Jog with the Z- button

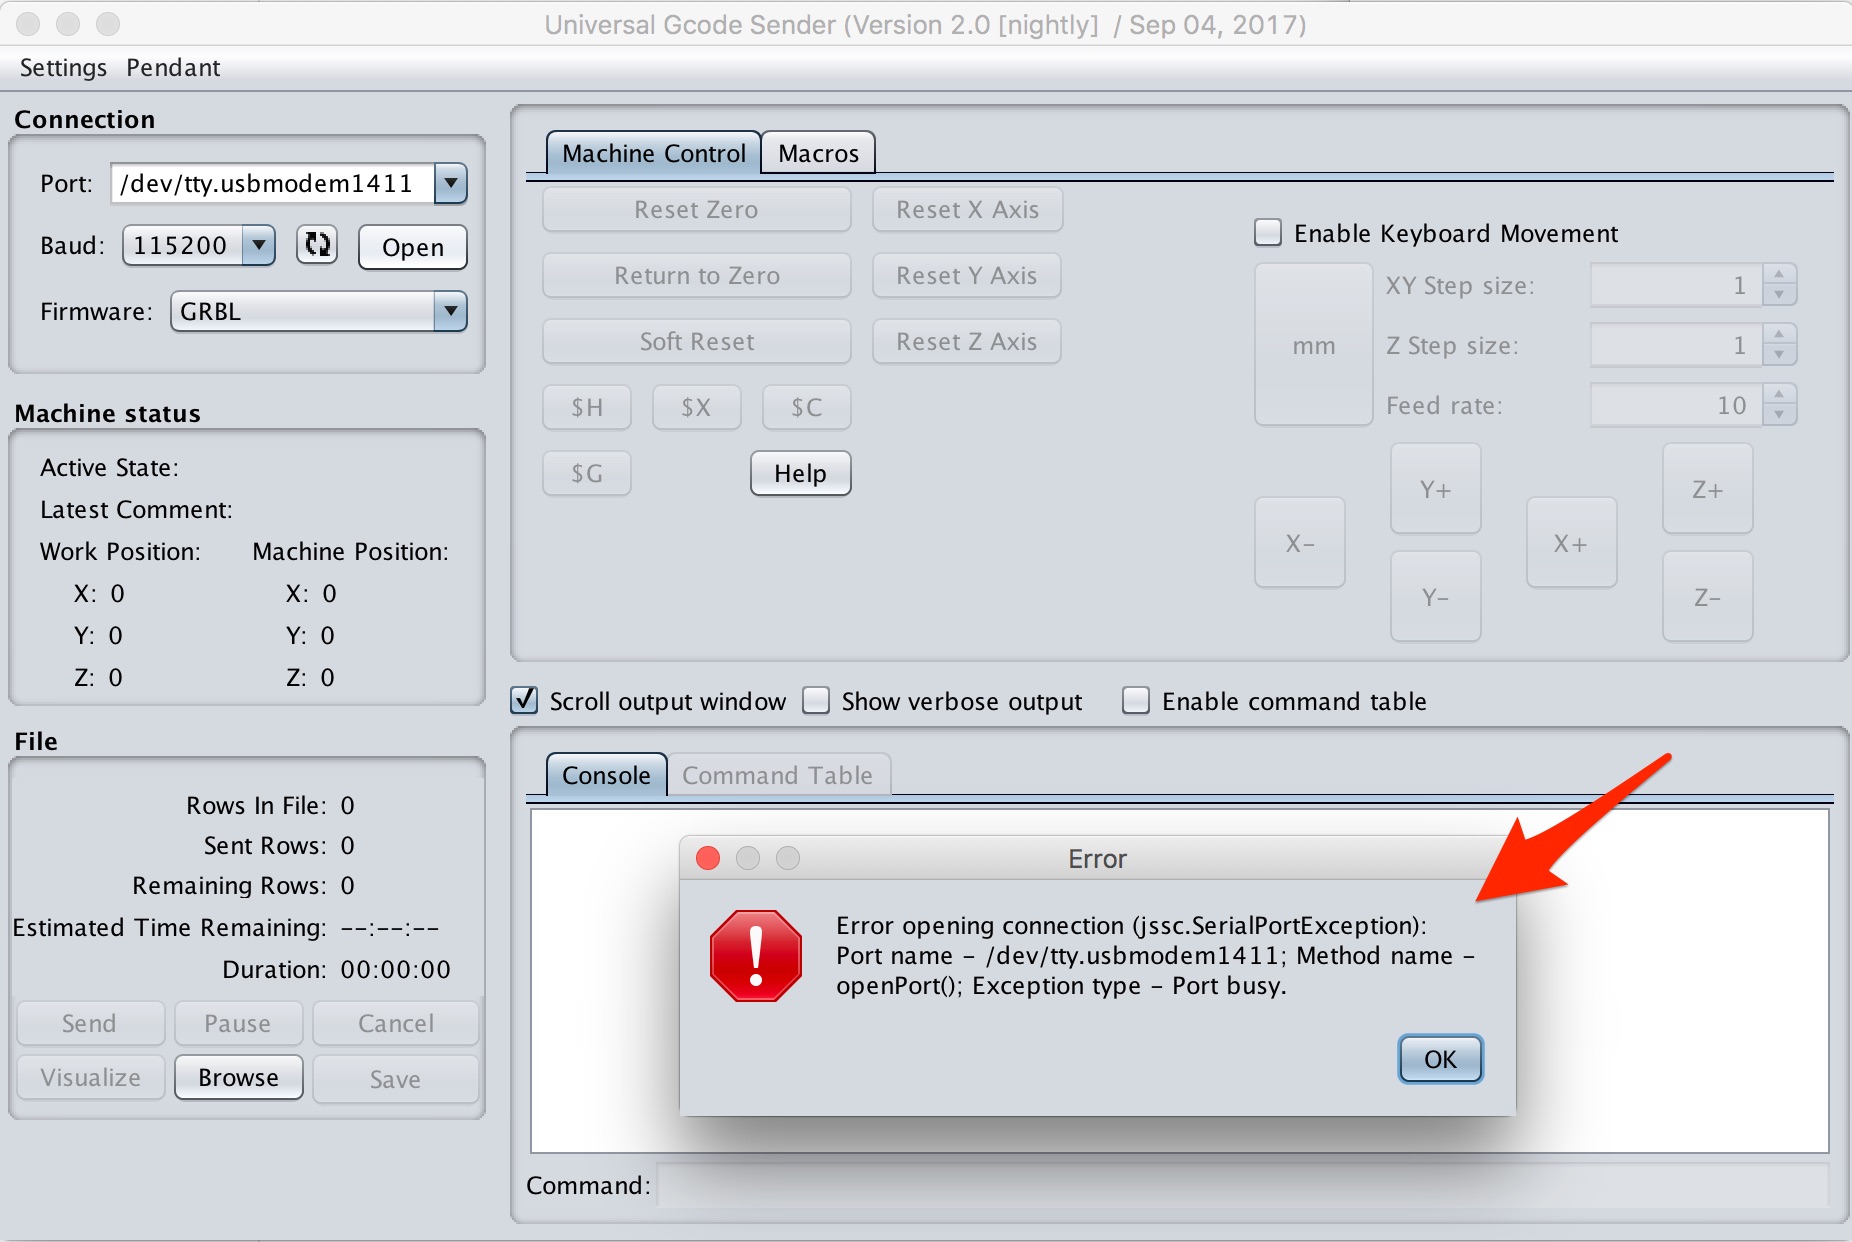[1707, 597]
